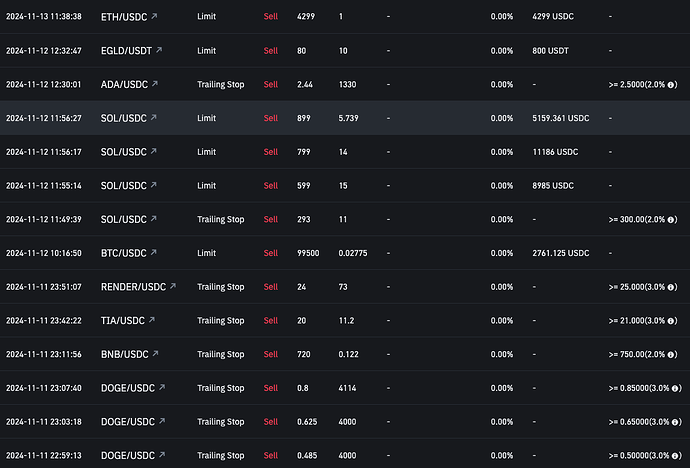Select the date 2024-11-11 22:59:13
The width and height of the screenshot is (690, 468).
coord(44,455)
